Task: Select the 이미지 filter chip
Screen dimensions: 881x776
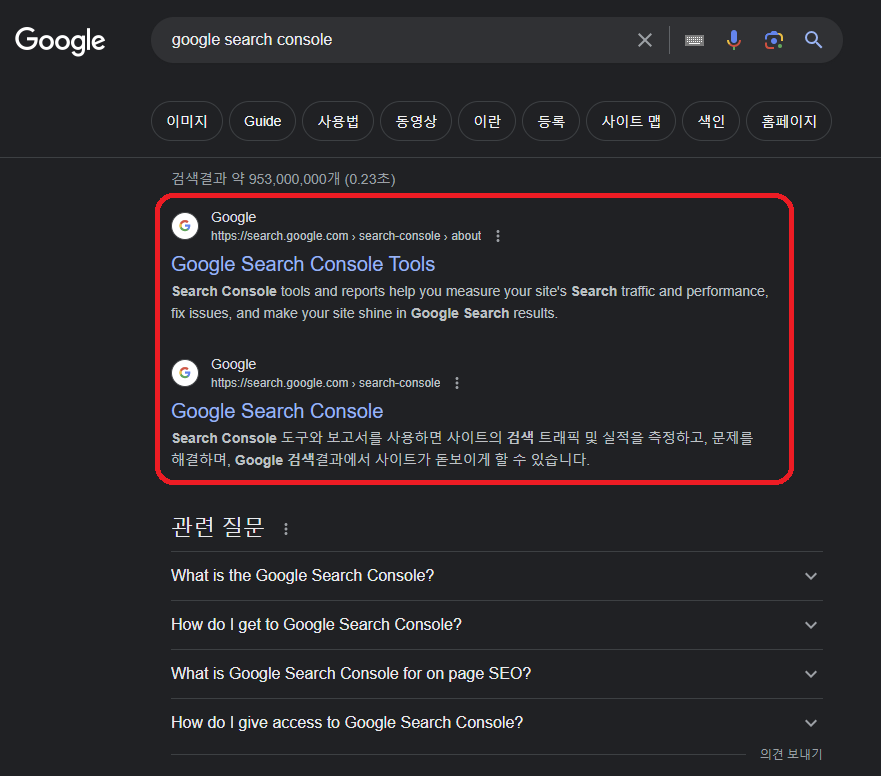Action: (187, 121)
